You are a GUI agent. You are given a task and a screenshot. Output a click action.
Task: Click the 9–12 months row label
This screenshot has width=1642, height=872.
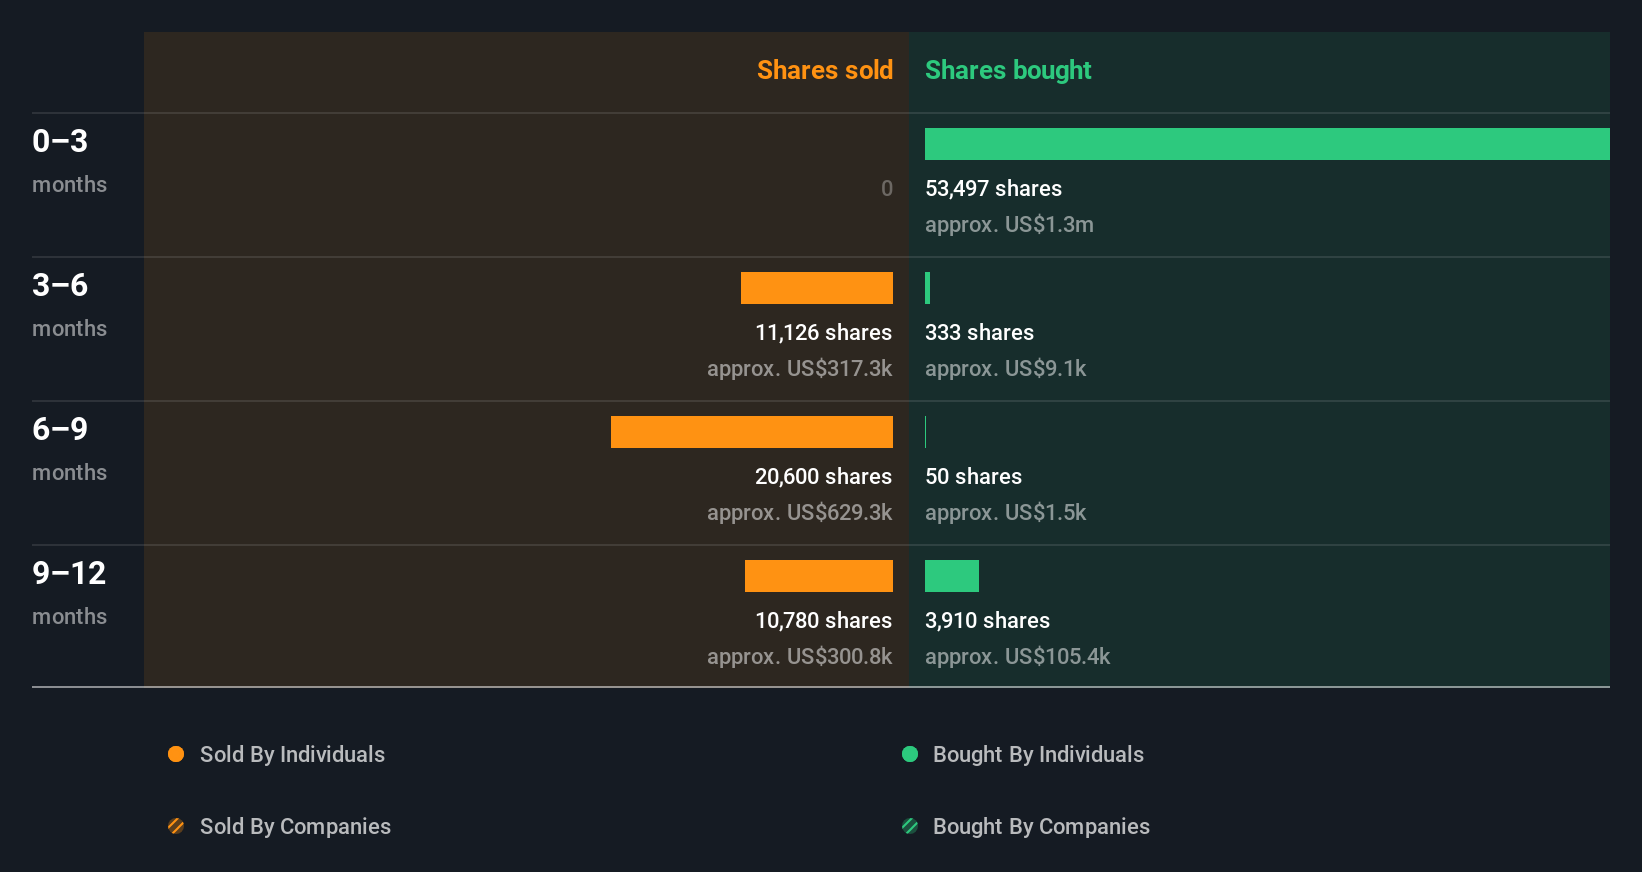(x=69, y=593)
